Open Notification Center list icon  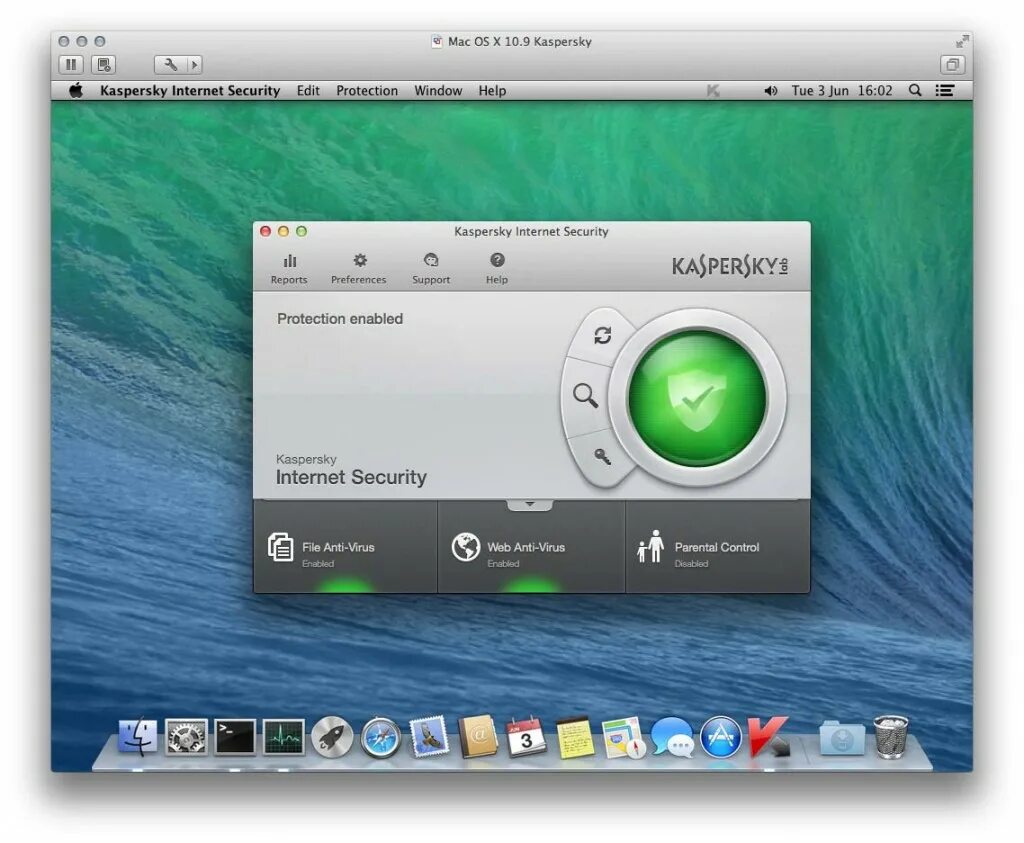945,91
